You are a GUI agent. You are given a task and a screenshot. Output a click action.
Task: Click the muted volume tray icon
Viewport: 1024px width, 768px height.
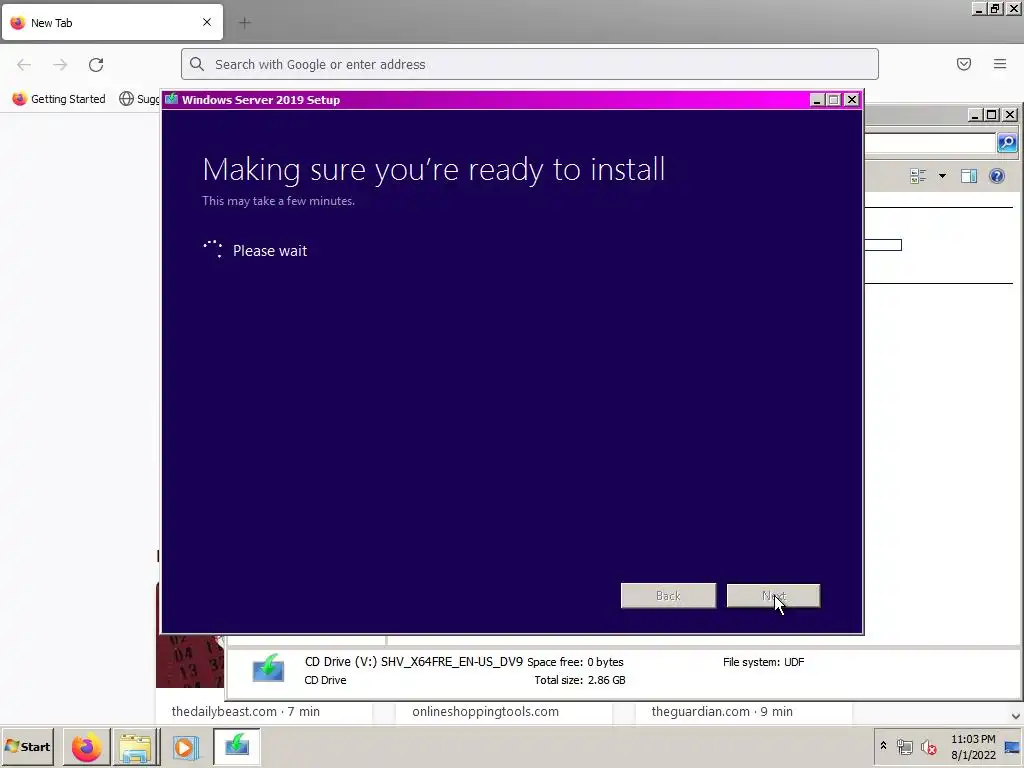click(928, 746)
